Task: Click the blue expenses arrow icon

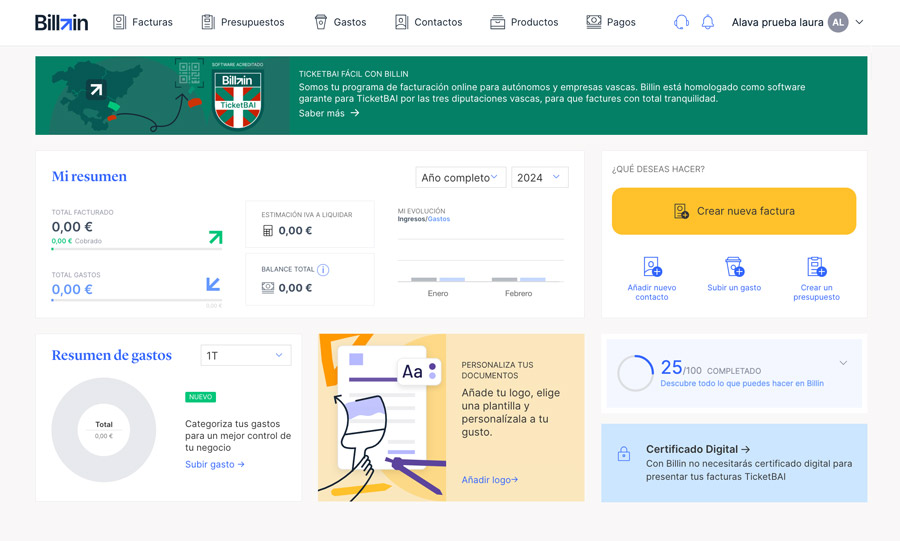Action: pyautogui.click(x=213, y=284)
